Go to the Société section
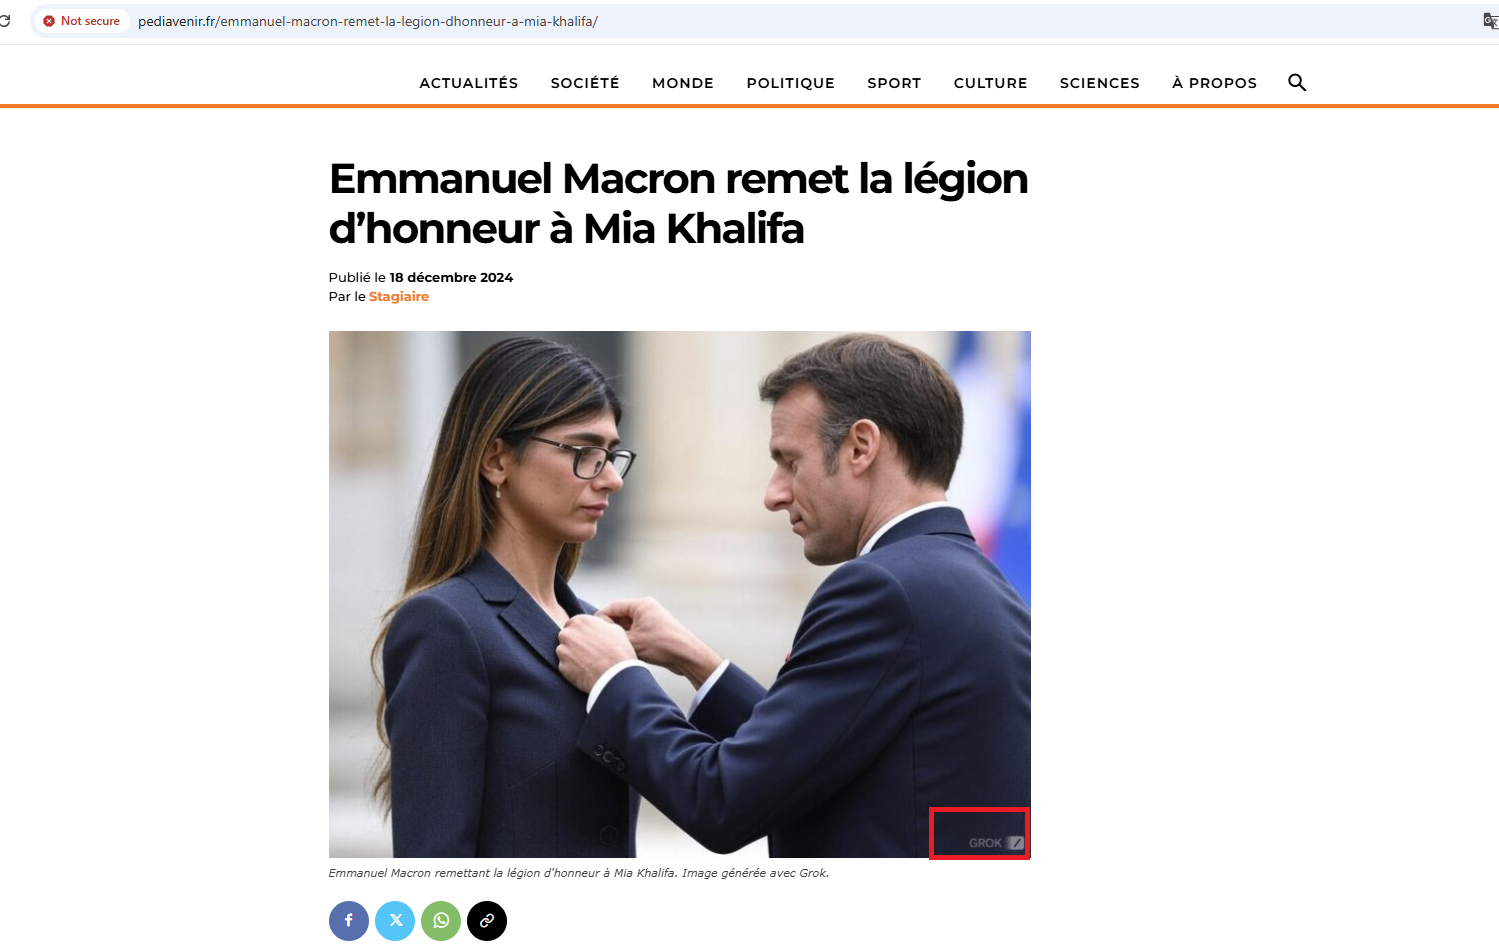The image size is (1499, 950). pyautogui.click(x=585, y=83)
